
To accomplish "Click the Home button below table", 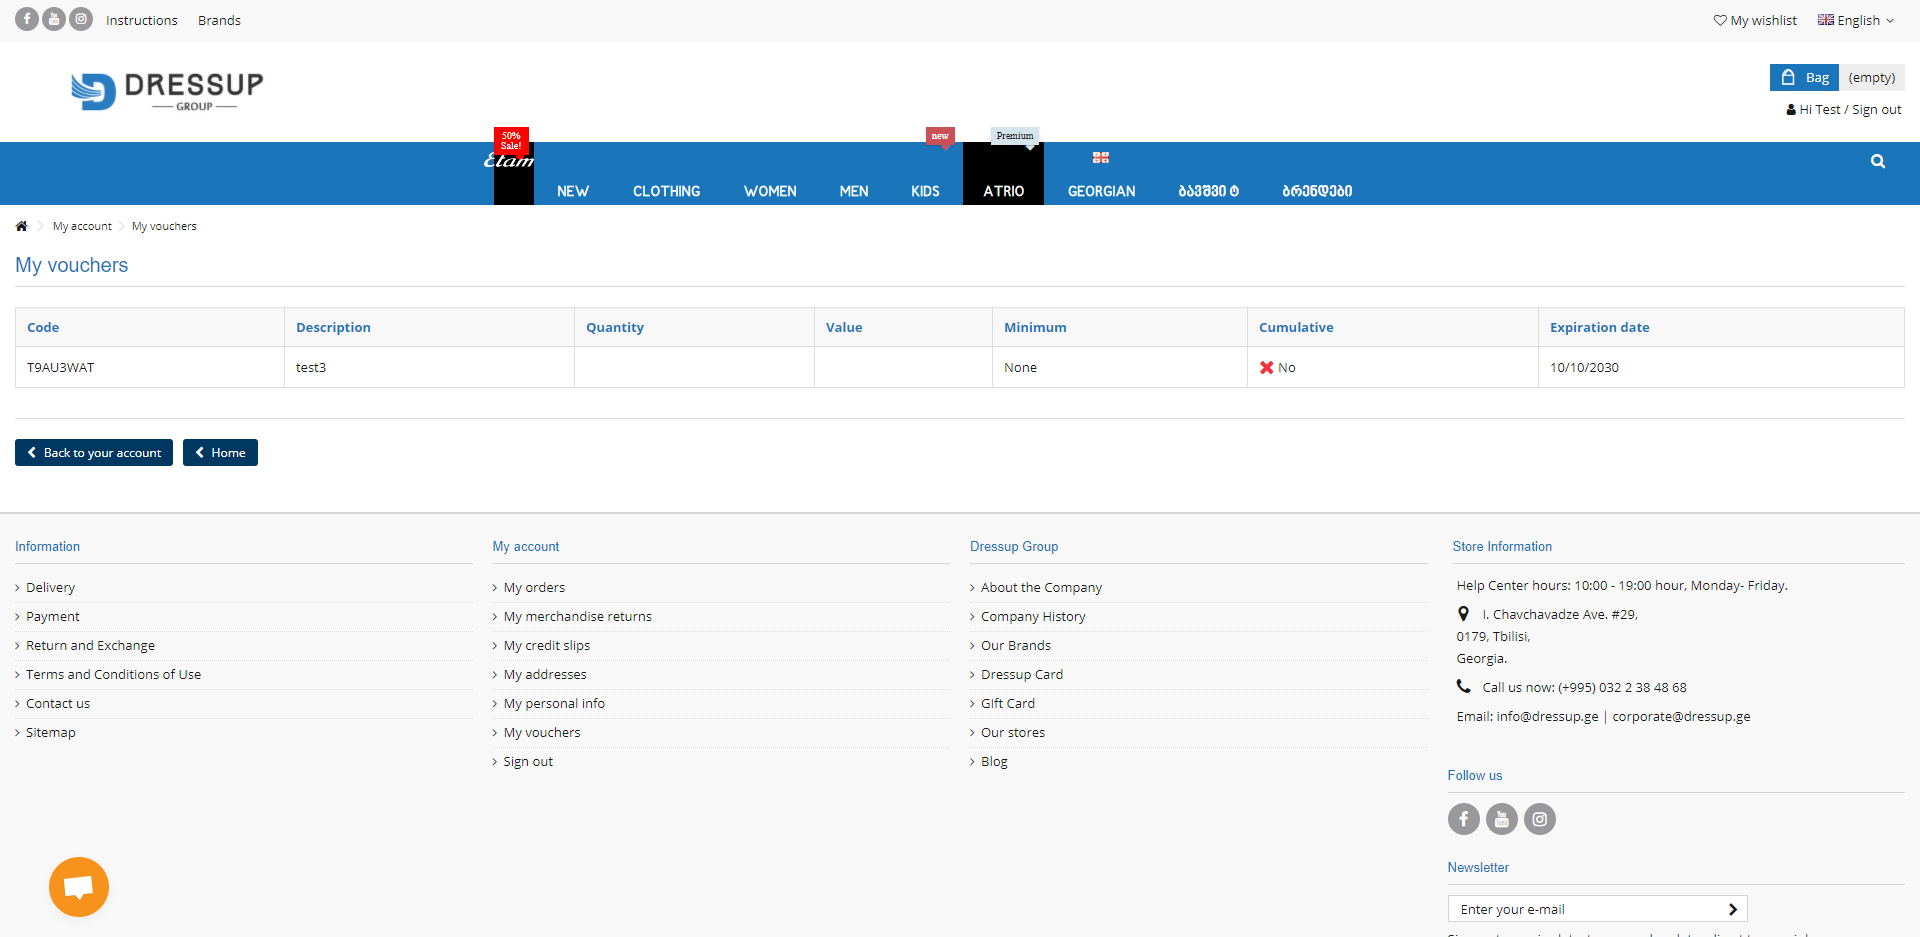I will click(x=220, y=453).
